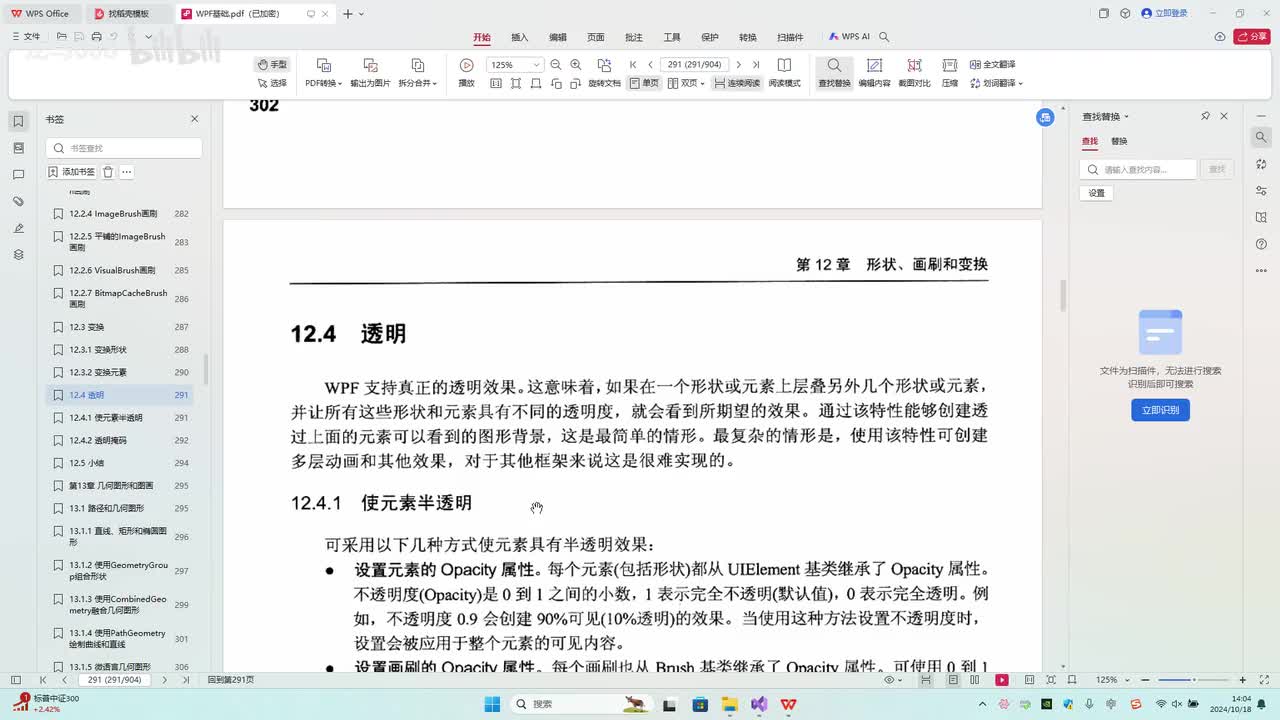Toggle continuous reading (连续阅读)

pyautogui.click(x=737, y=83)
